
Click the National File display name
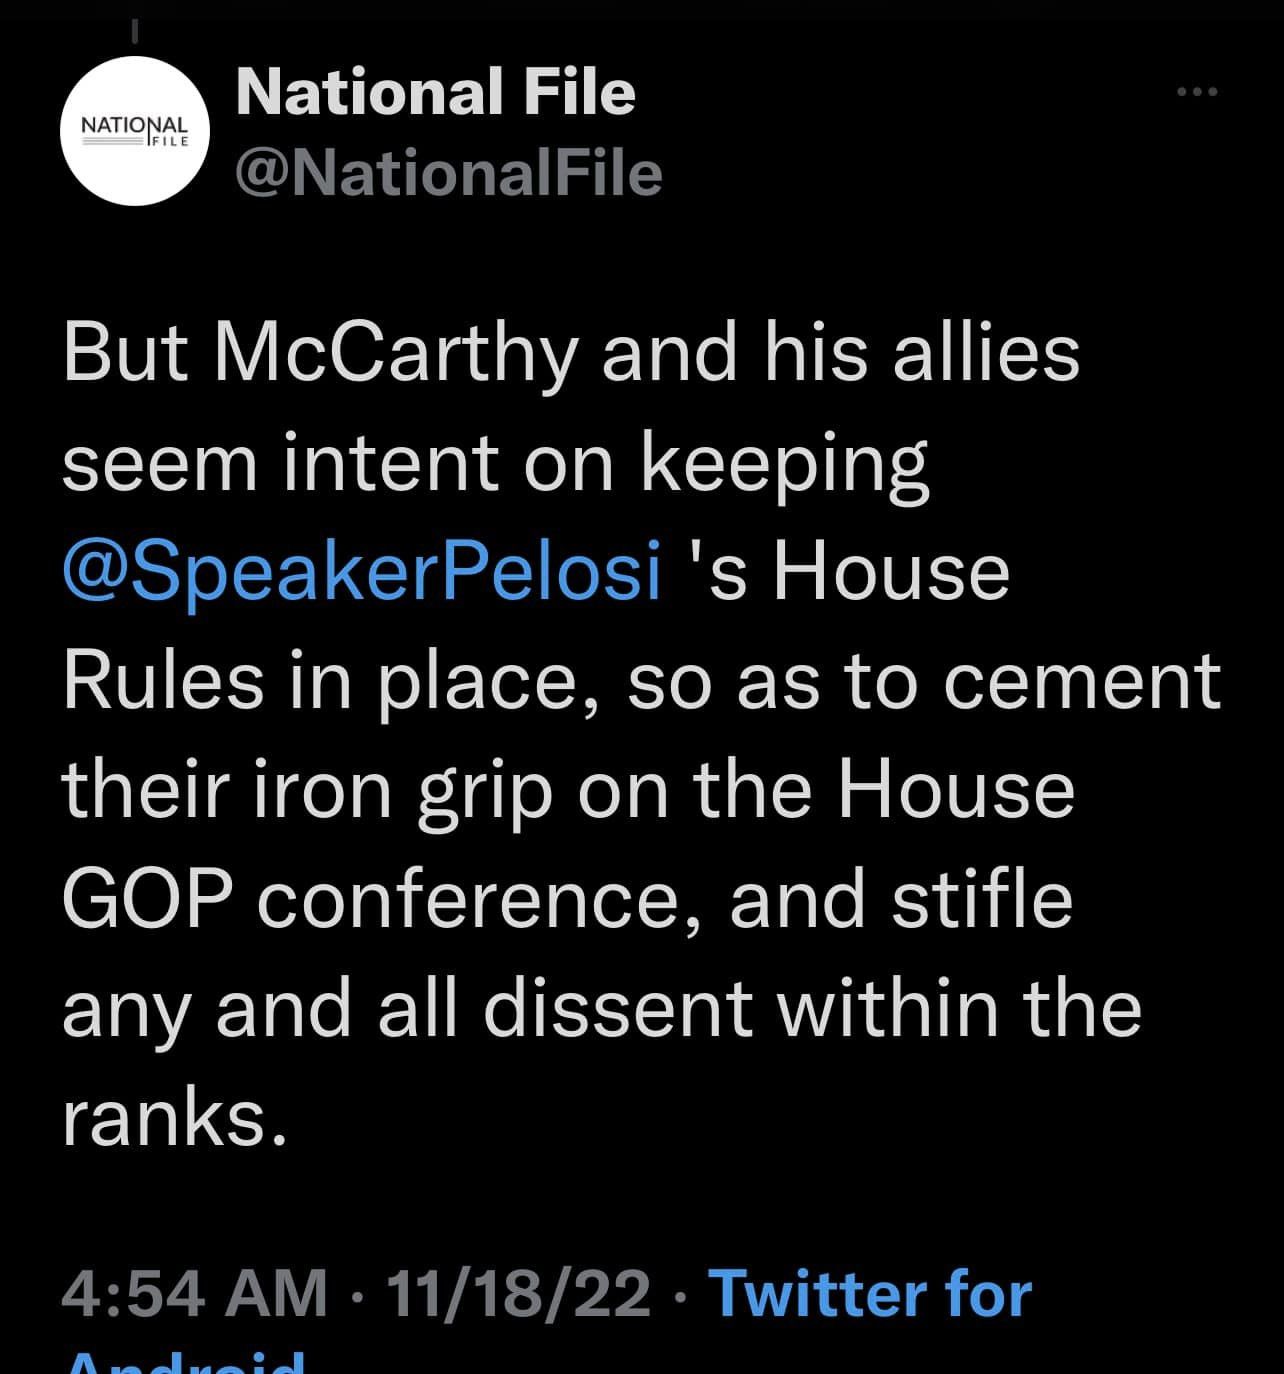(x=435, y=92)
